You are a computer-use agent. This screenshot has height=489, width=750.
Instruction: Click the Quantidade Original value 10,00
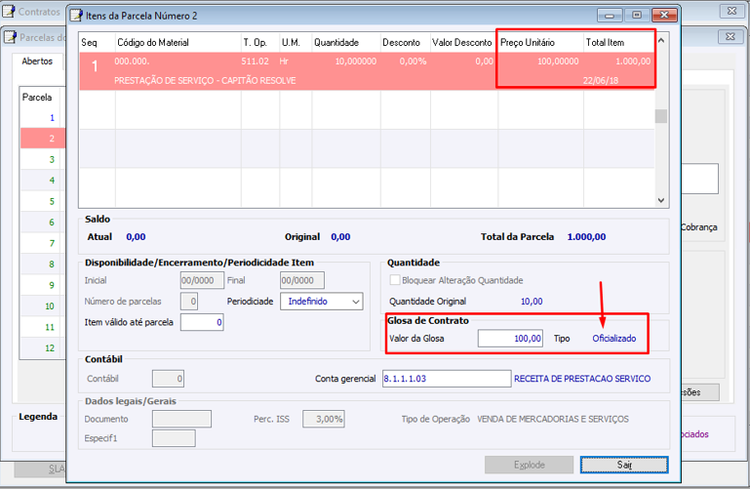[531, 301]
